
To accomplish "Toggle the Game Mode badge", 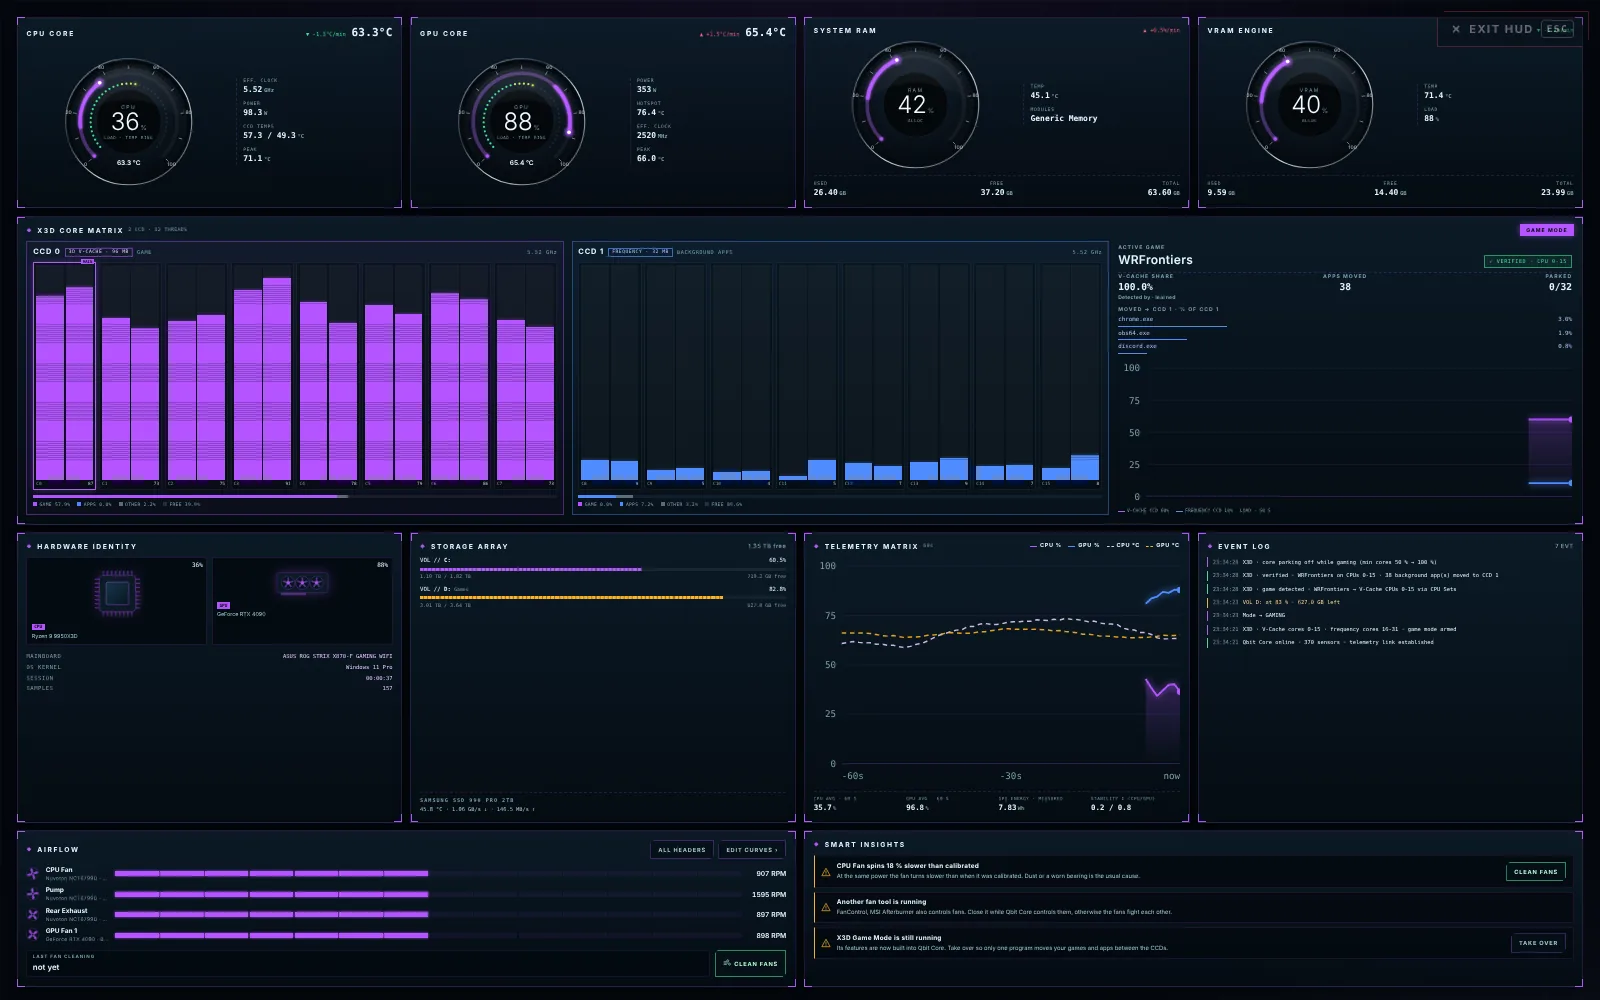I will coord(1547,230).
